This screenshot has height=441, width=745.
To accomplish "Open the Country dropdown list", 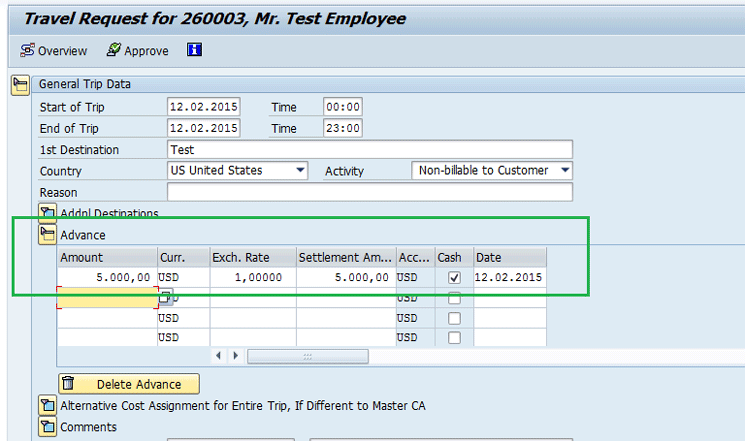I will coord(300,171).
